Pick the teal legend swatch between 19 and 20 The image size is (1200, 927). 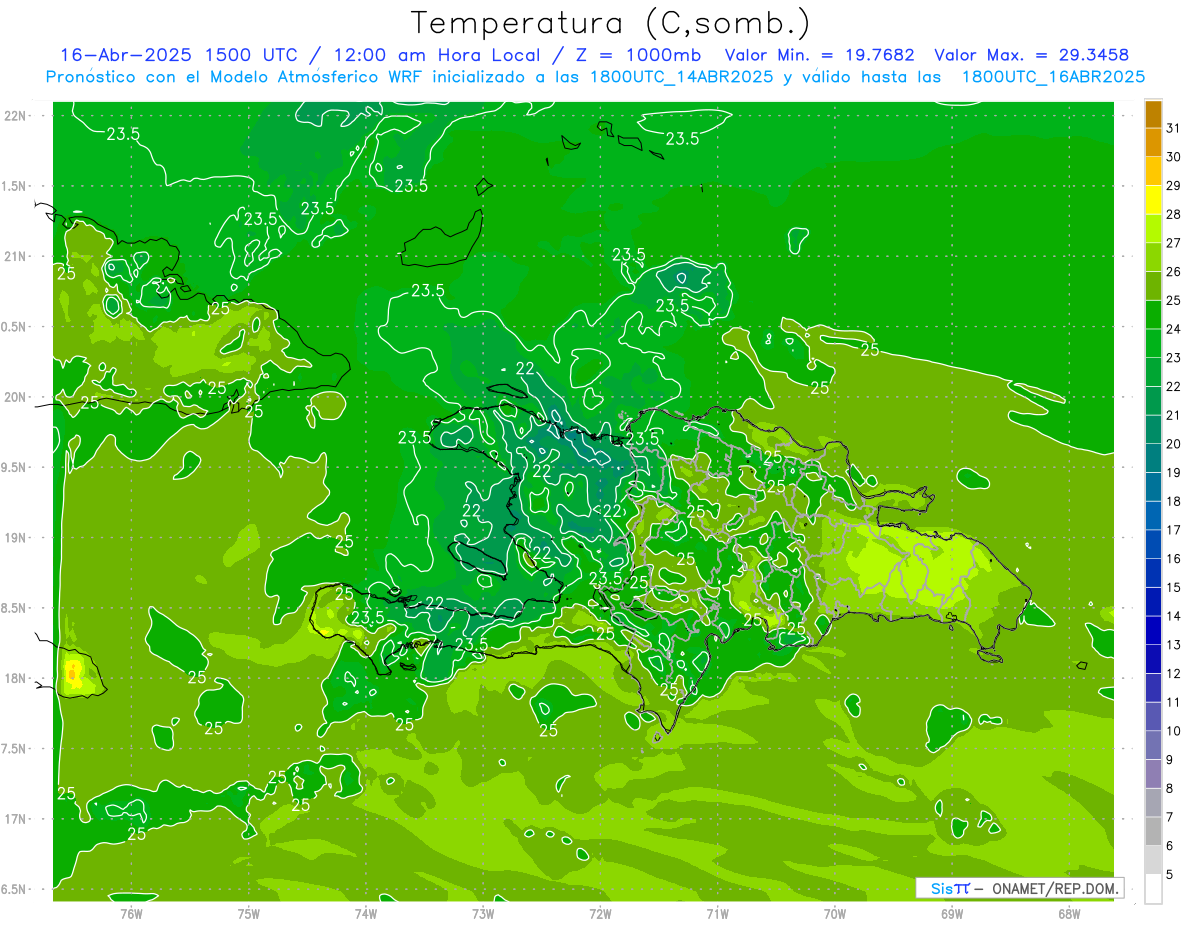pyautogui.click(x=1153, y=458)
